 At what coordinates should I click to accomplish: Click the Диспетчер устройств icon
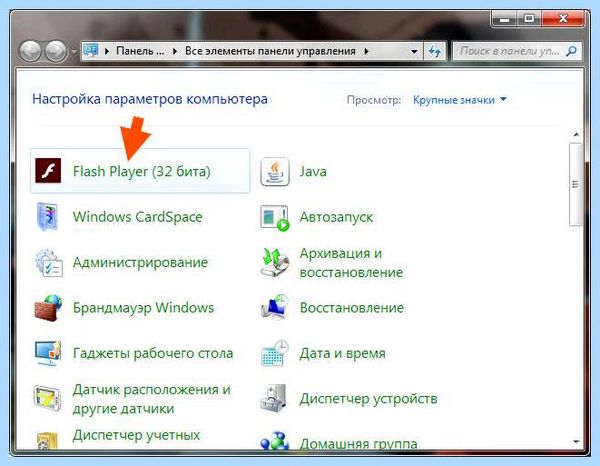pos(274,398)
